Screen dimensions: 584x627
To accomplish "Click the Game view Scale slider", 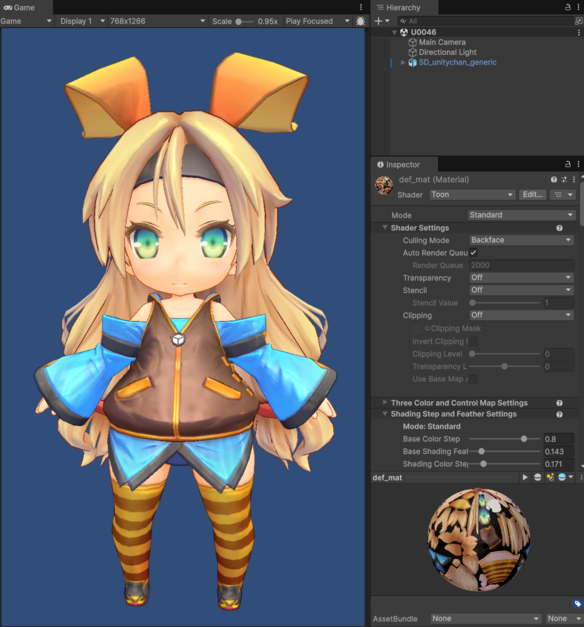I will [244, 22].
